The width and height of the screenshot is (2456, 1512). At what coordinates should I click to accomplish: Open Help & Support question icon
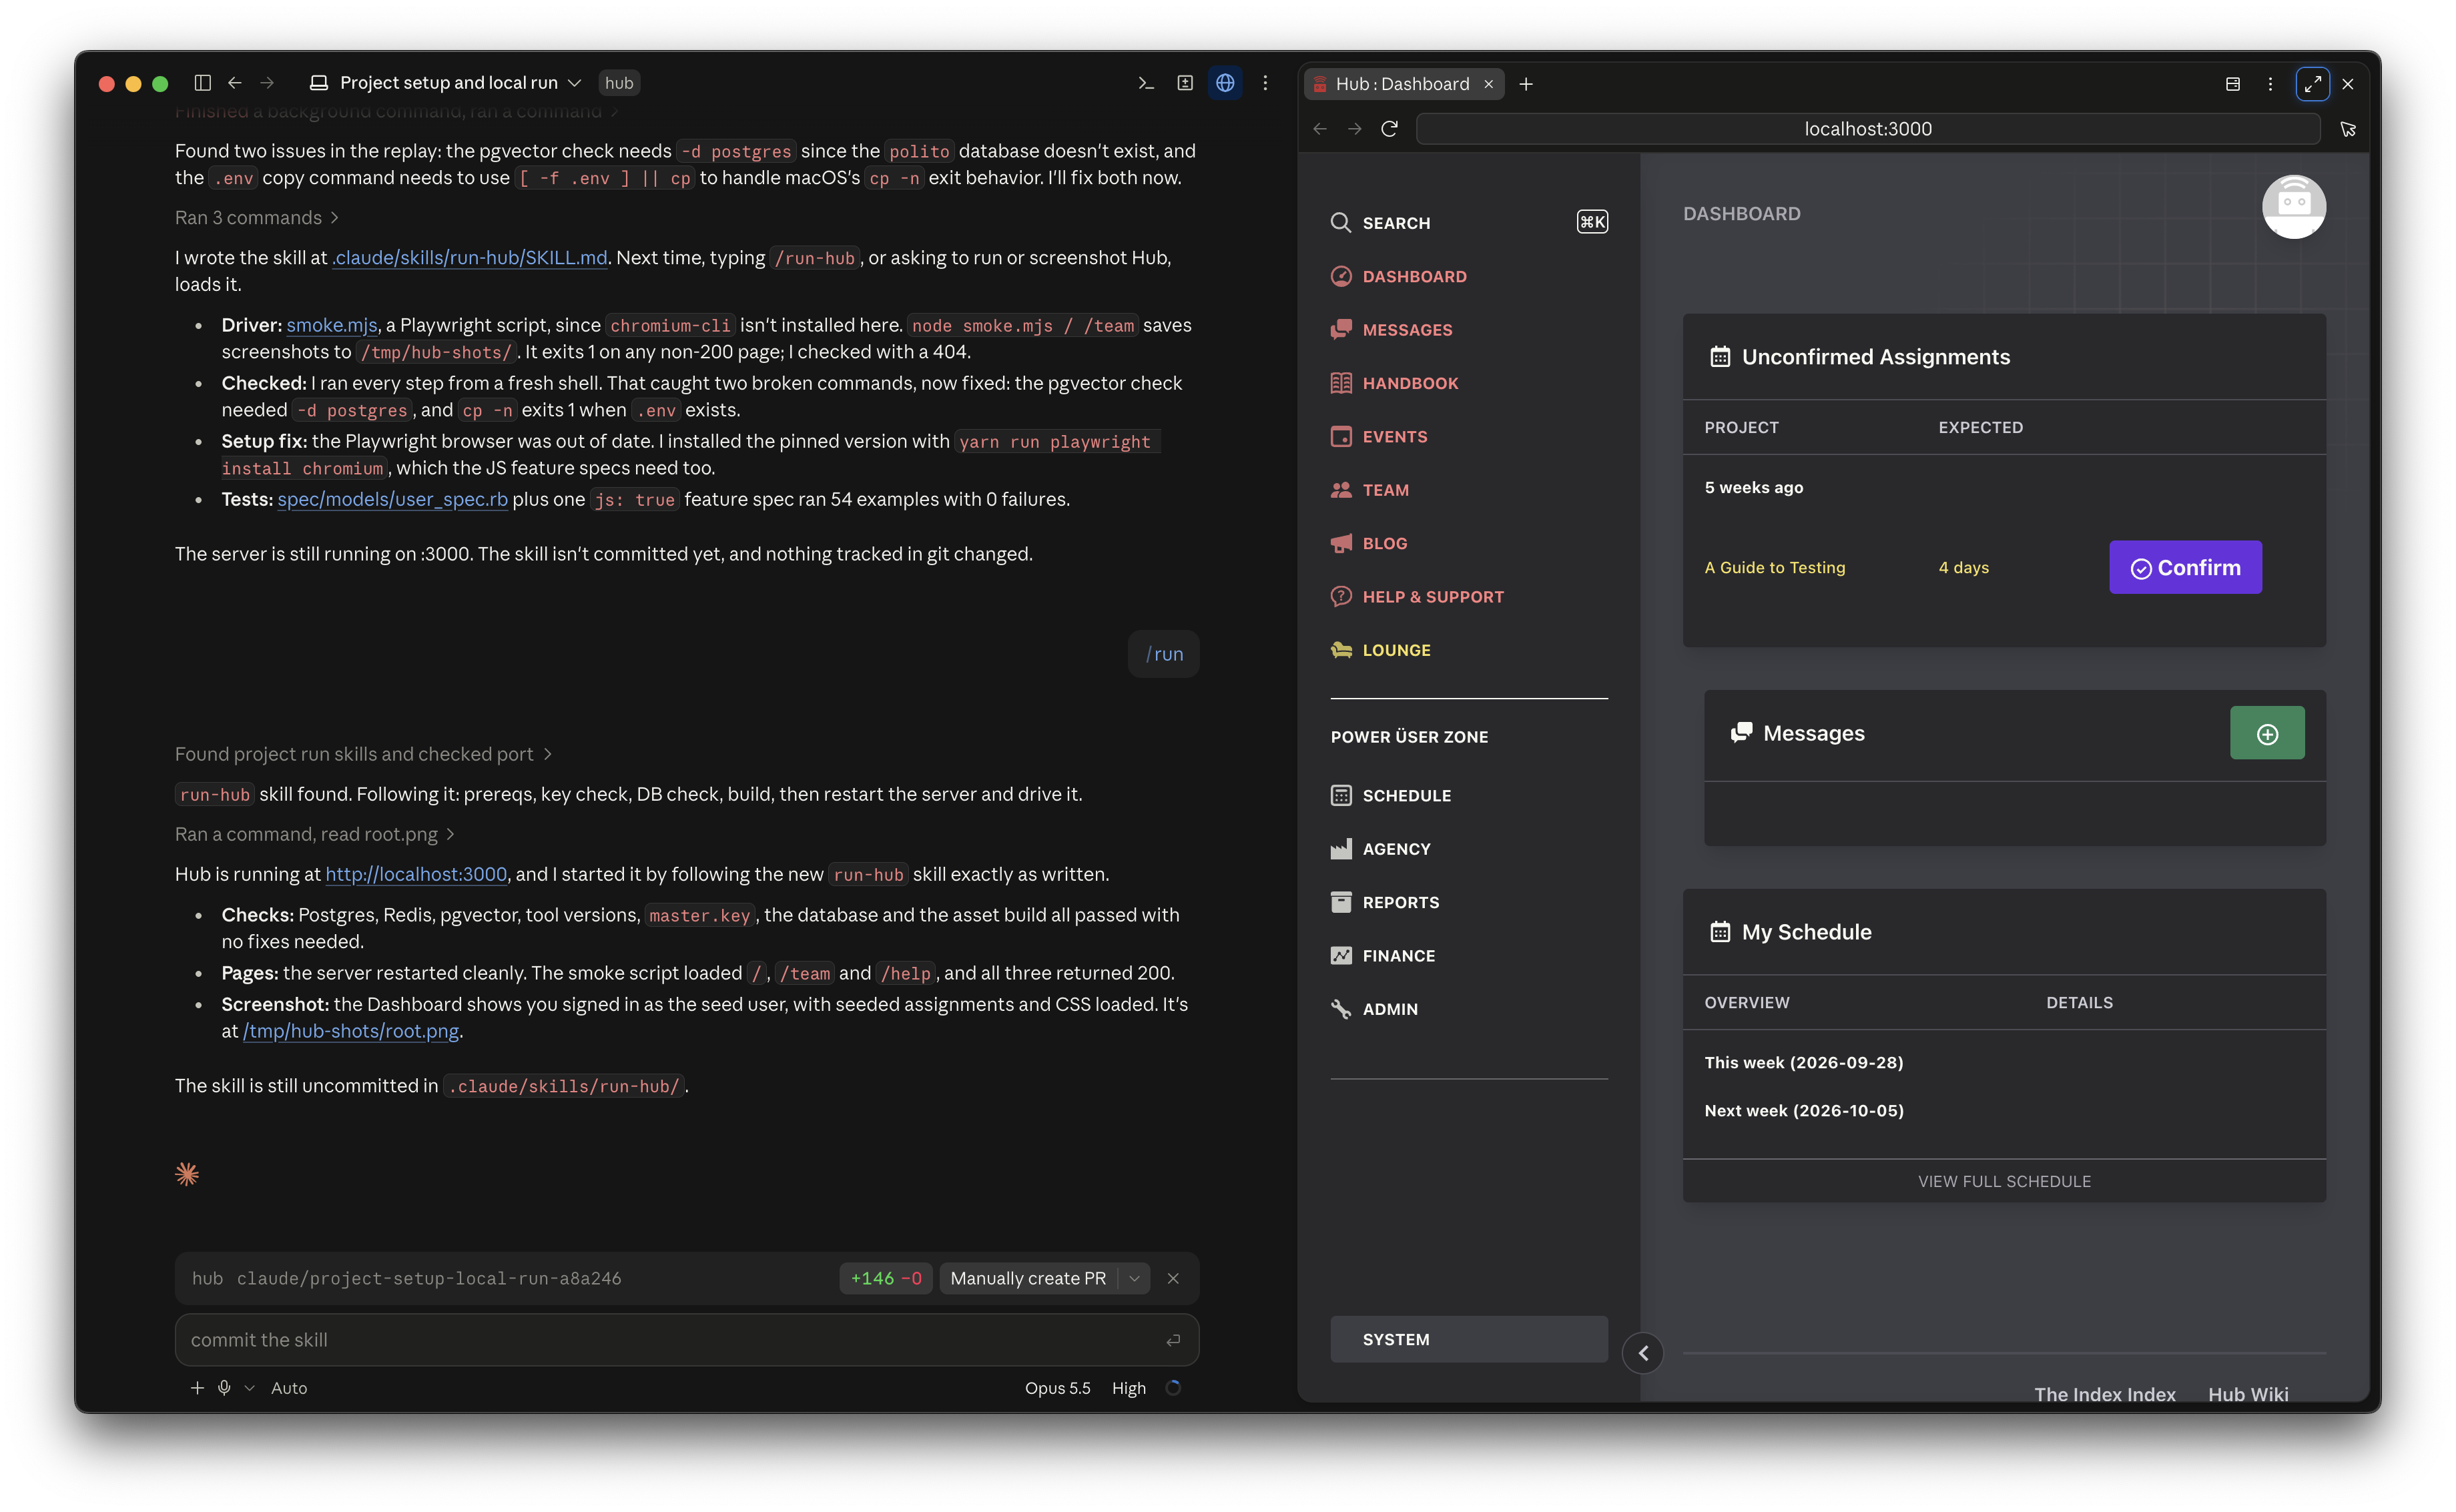coord(1341,596)
